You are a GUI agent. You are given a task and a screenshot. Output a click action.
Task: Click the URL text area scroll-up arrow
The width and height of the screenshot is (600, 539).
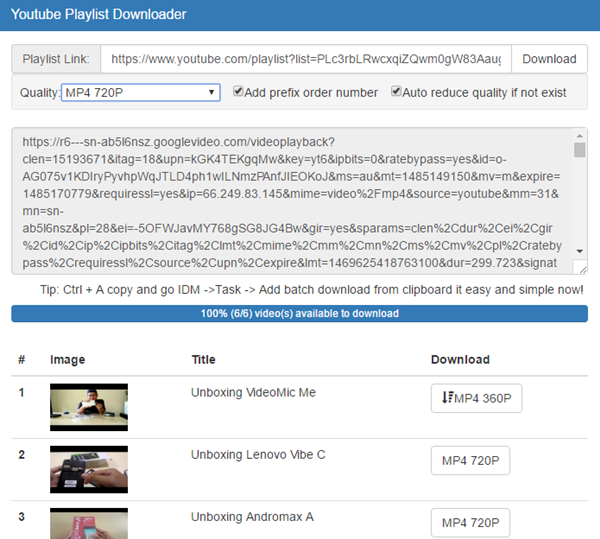click(580, 135)
